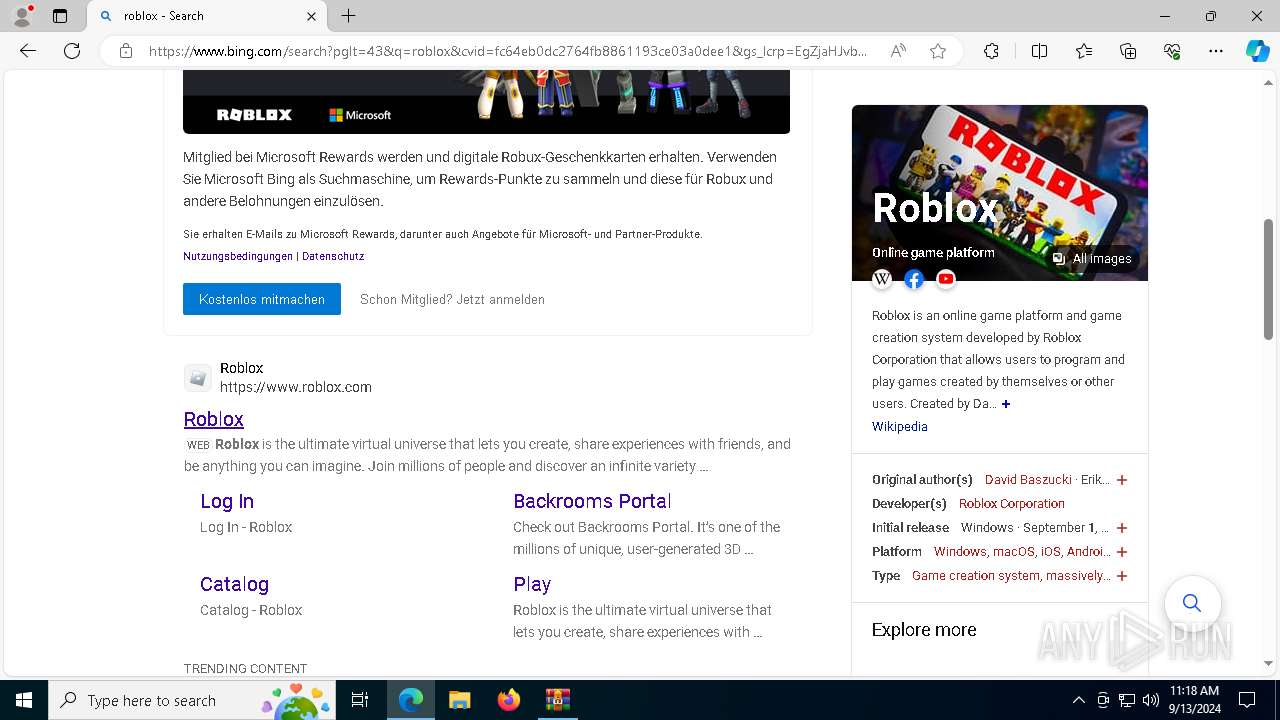The image size is (1280, 720).
Task: Show hidden tray icons chevron
Action: 1078,700
